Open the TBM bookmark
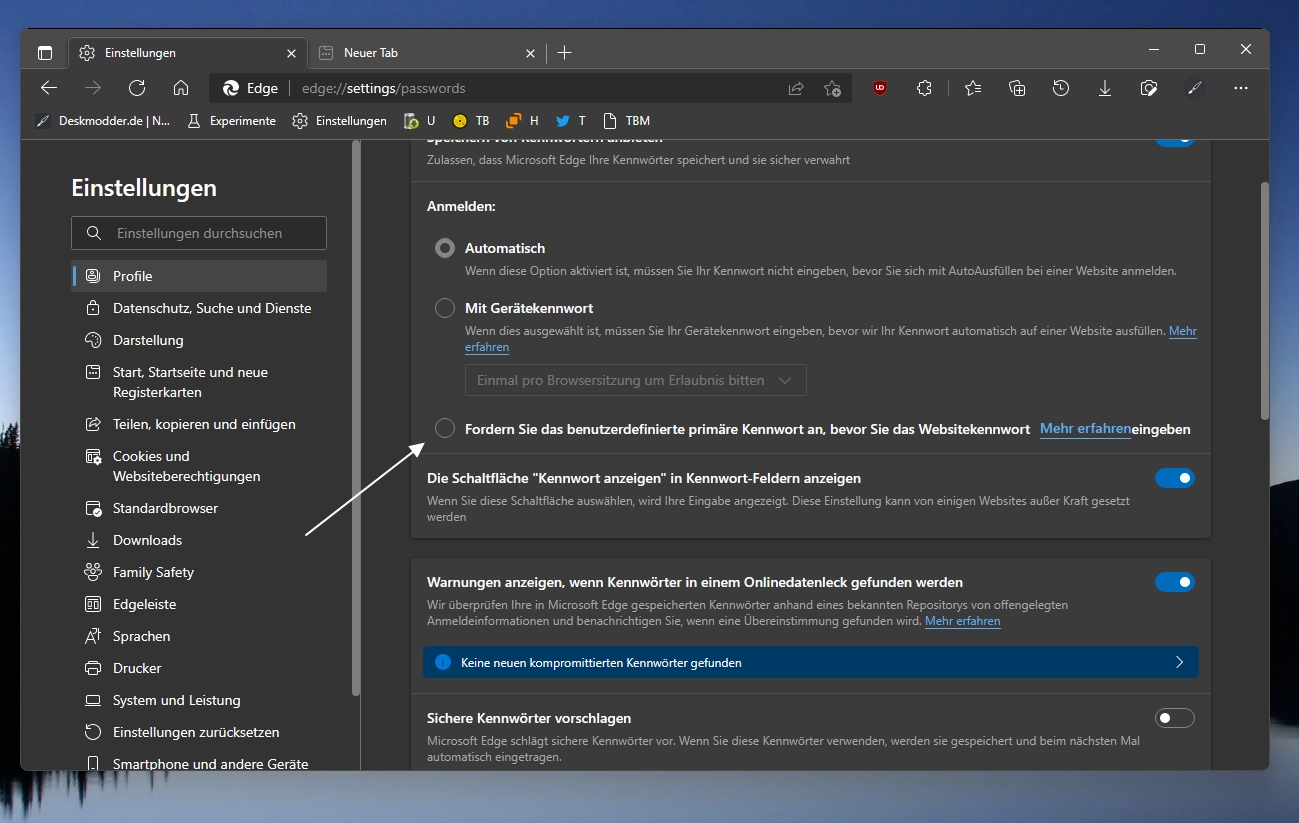 pyautogui.click(x=627, y=121)
